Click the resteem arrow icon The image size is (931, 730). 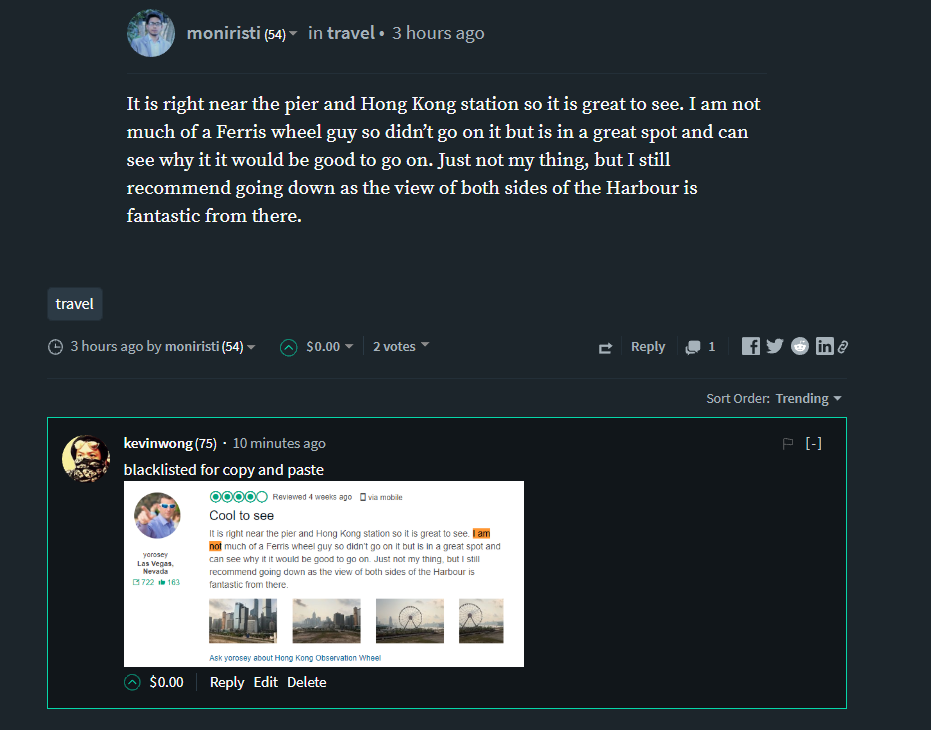605,348
